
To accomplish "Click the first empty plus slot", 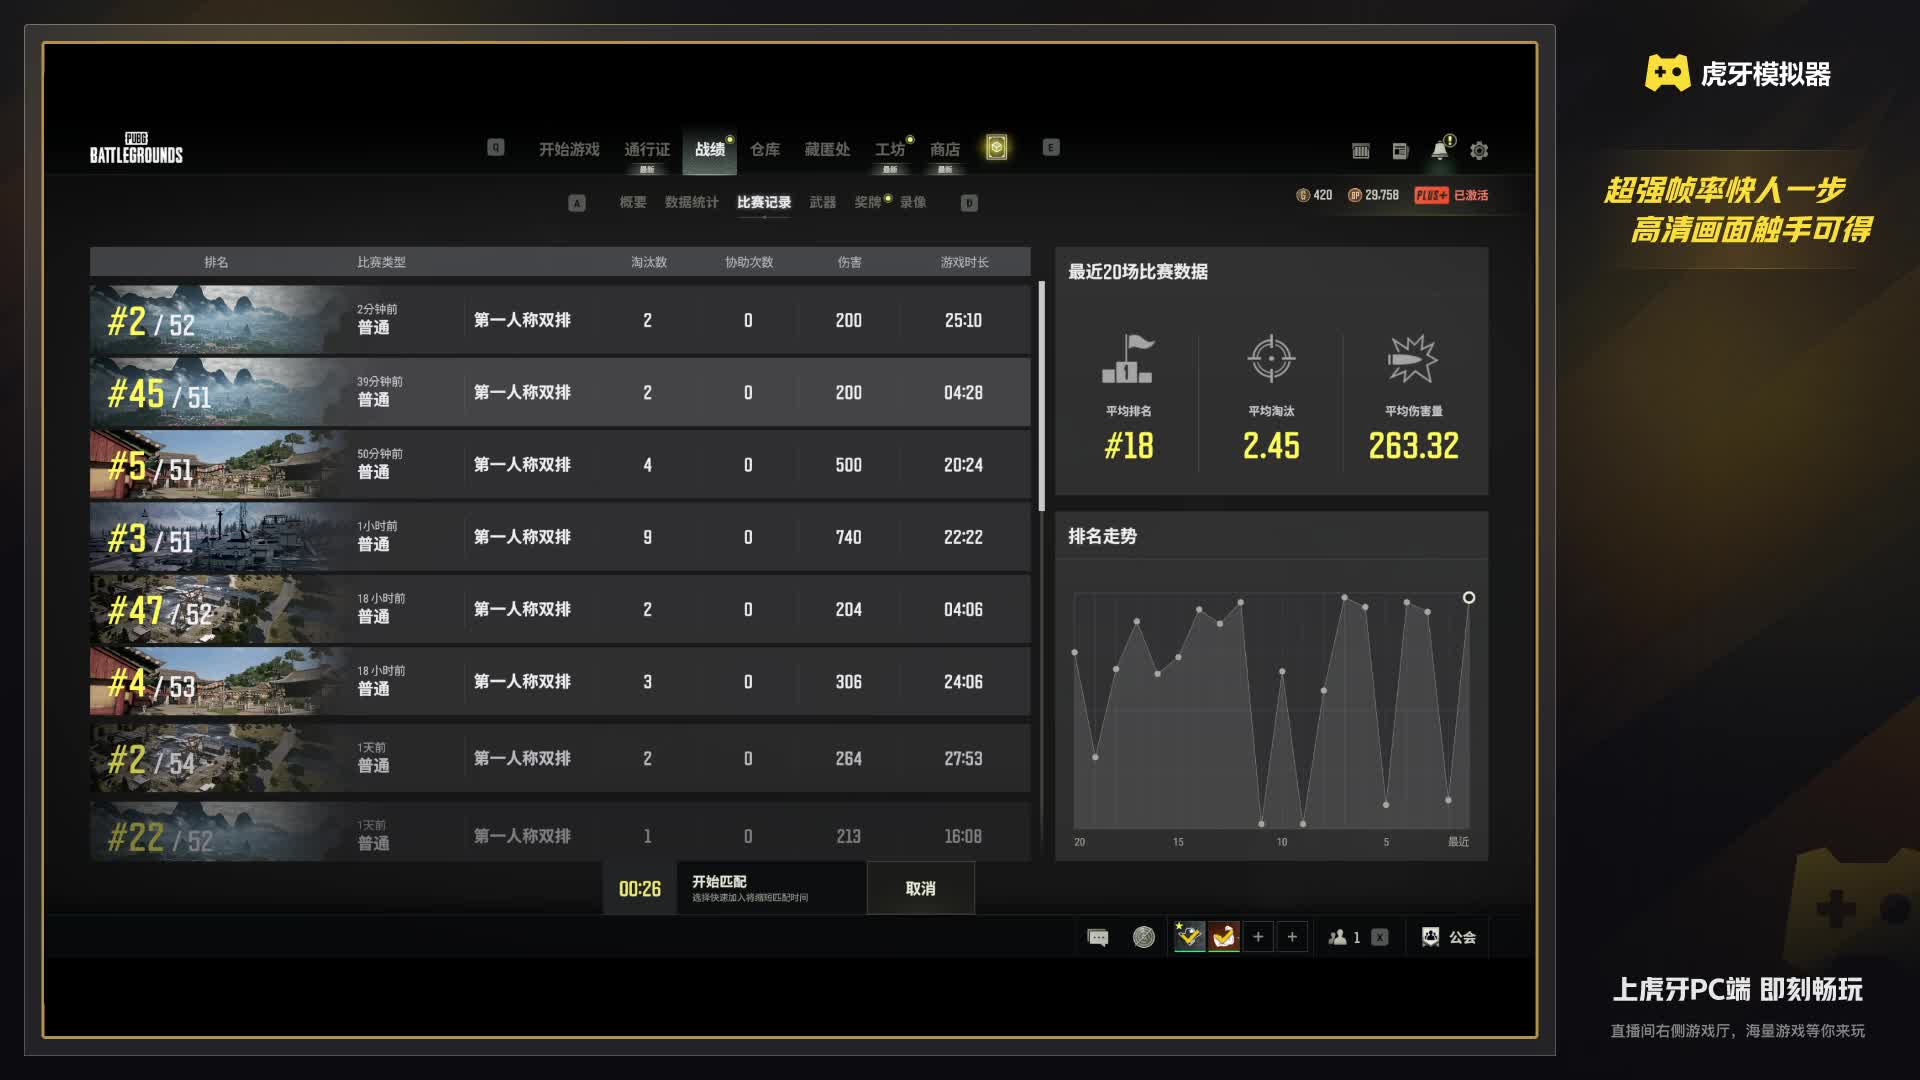I will pyautogui.click(x=1258, y=937).
